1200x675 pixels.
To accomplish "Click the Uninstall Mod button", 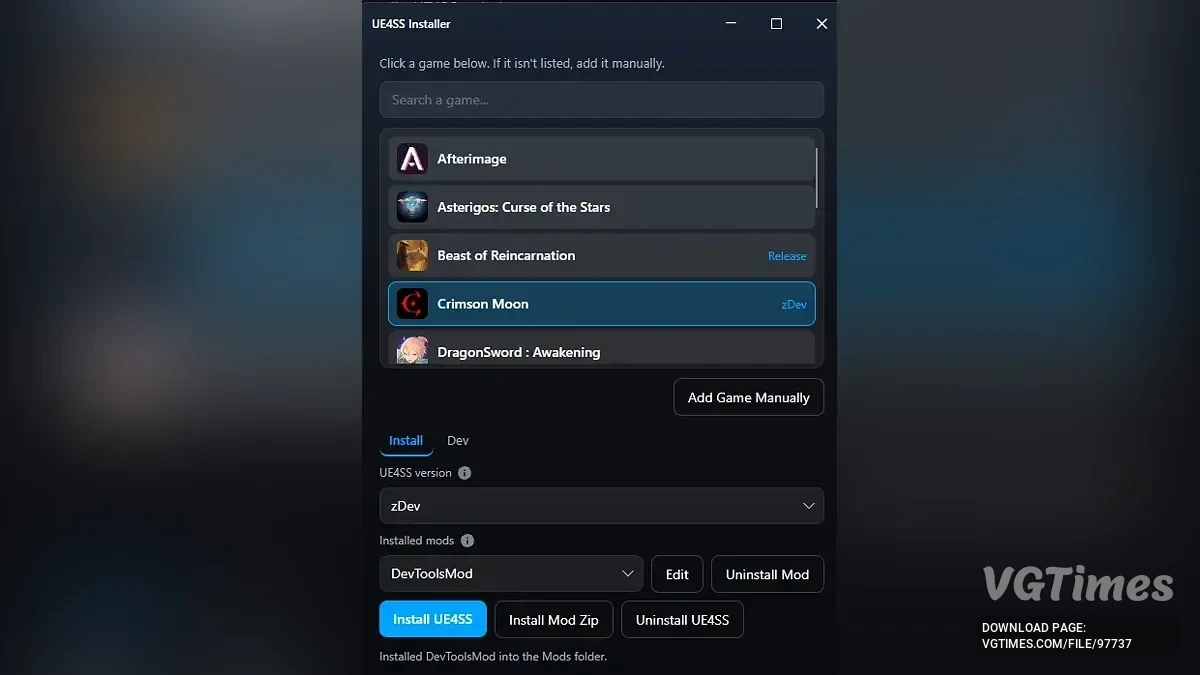I will coord(768,574).
